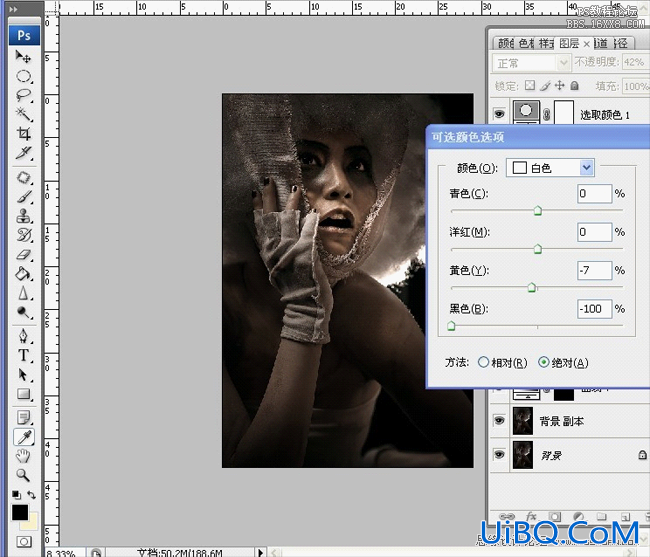Switch to the 样式 tab
The image size is (650, 557).
tap(546, 44)
